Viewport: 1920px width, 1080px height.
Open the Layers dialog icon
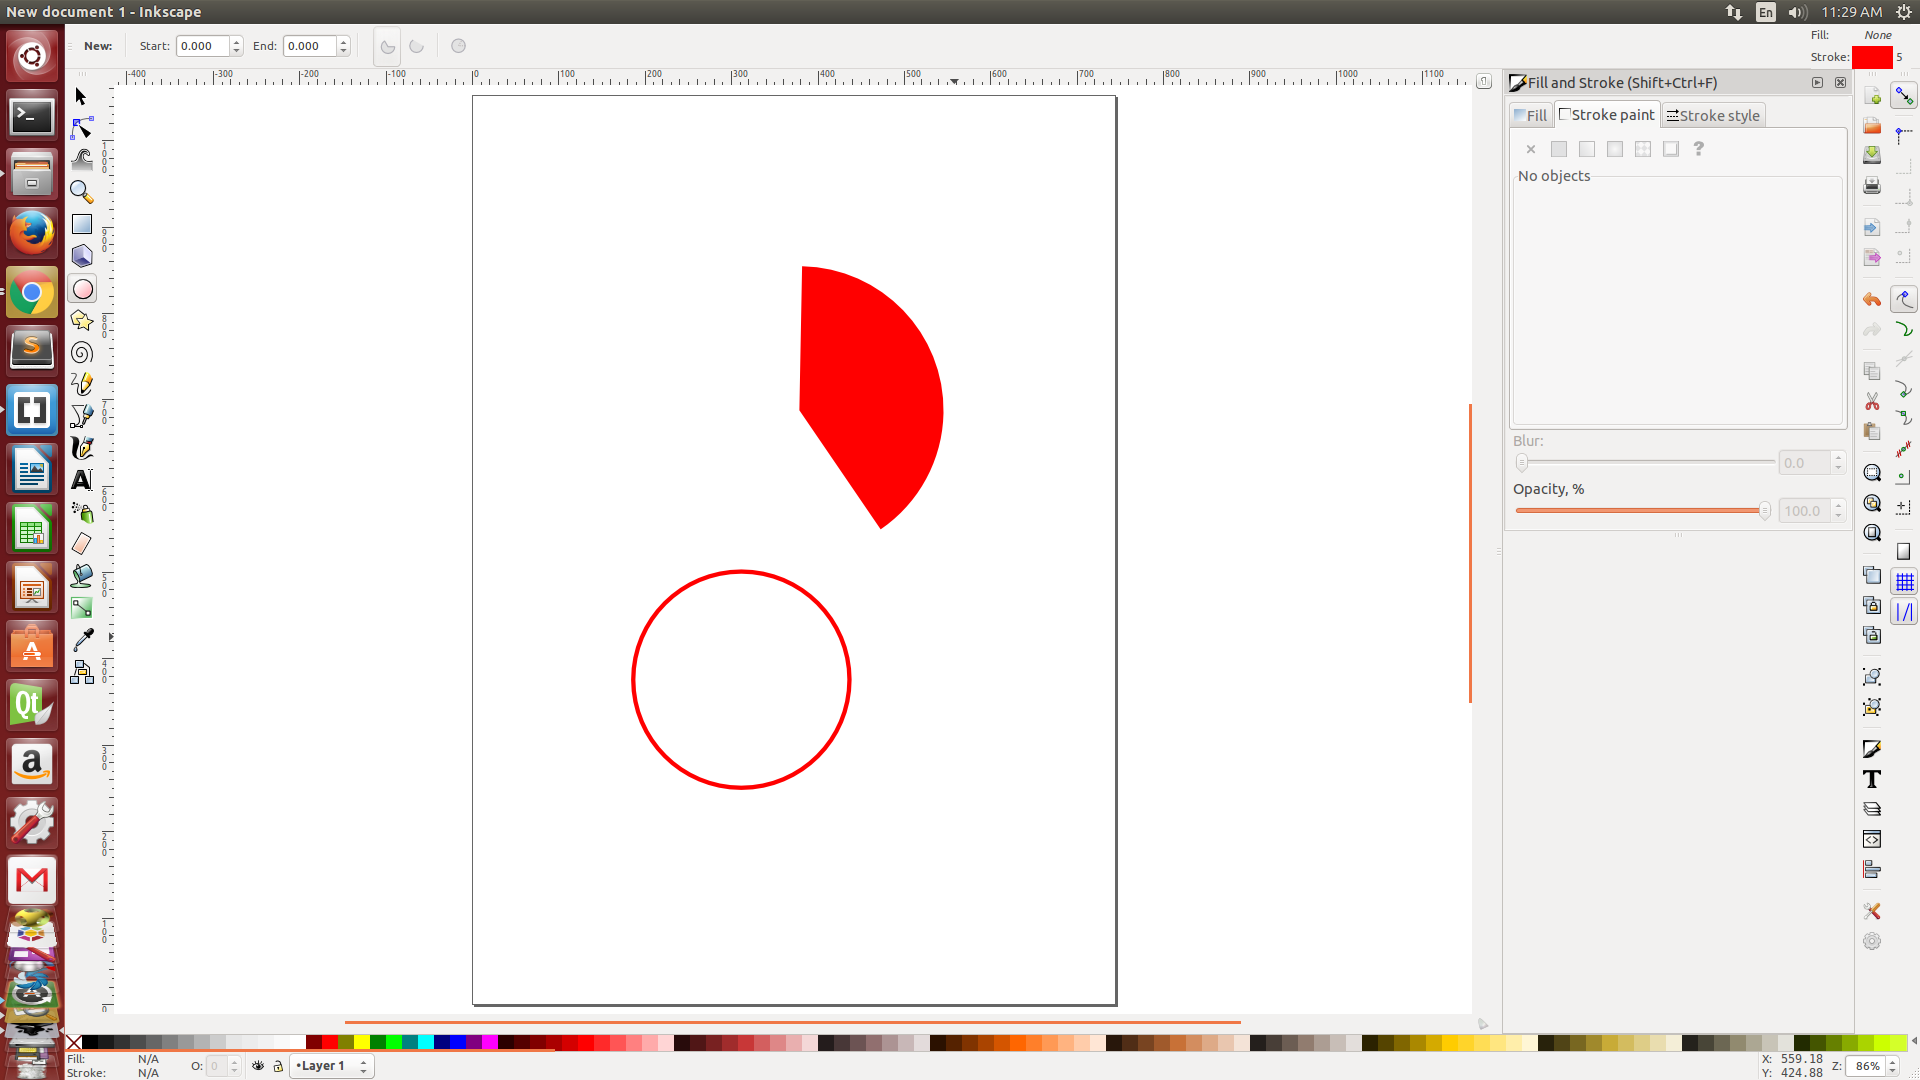coord(1872,809)
